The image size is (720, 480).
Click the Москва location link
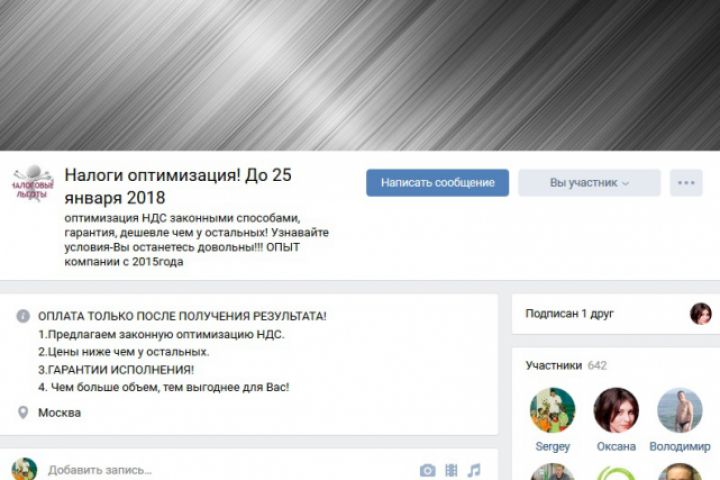[59, 412]
